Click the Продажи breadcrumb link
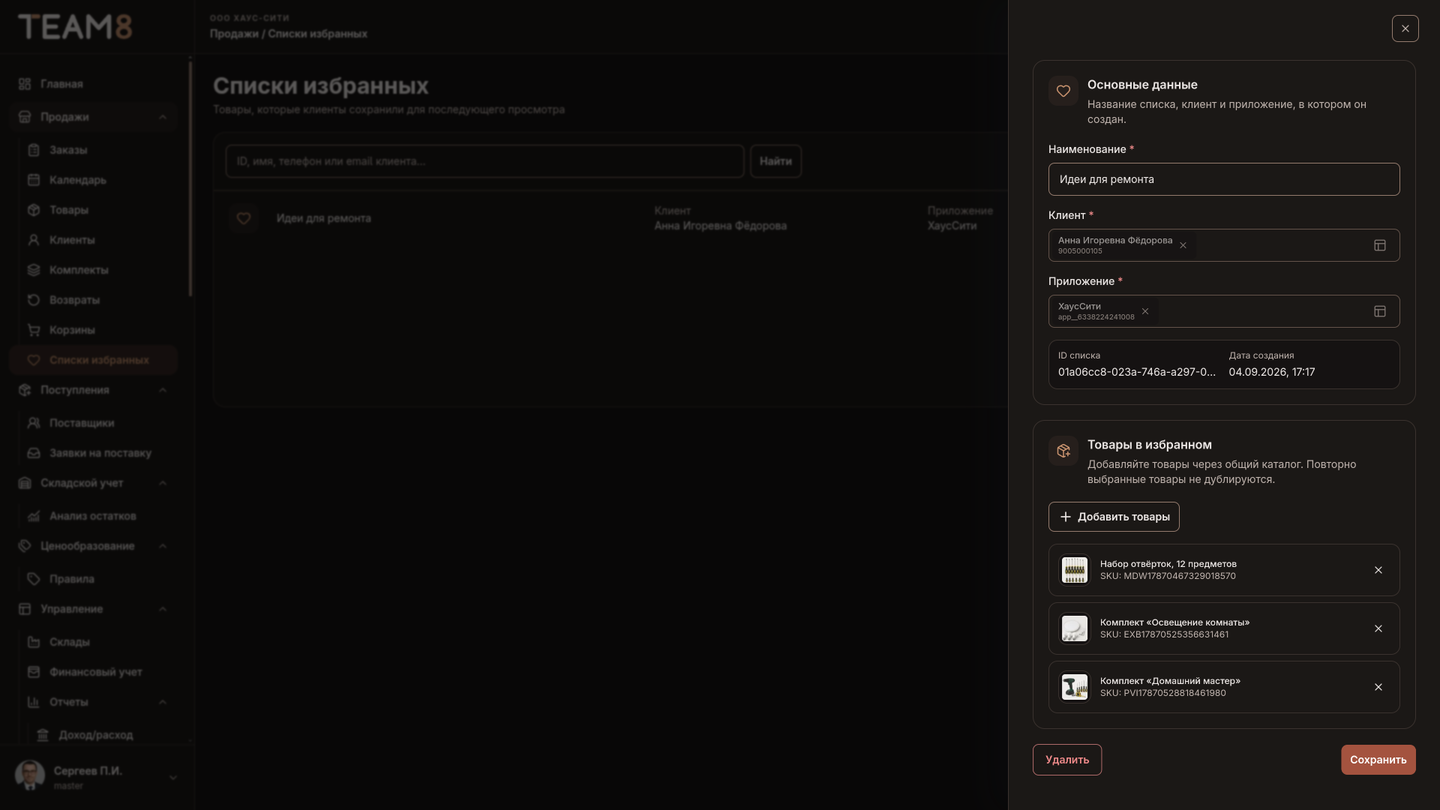This screenshot has height=810, width=1440. [x=233, y=34]
